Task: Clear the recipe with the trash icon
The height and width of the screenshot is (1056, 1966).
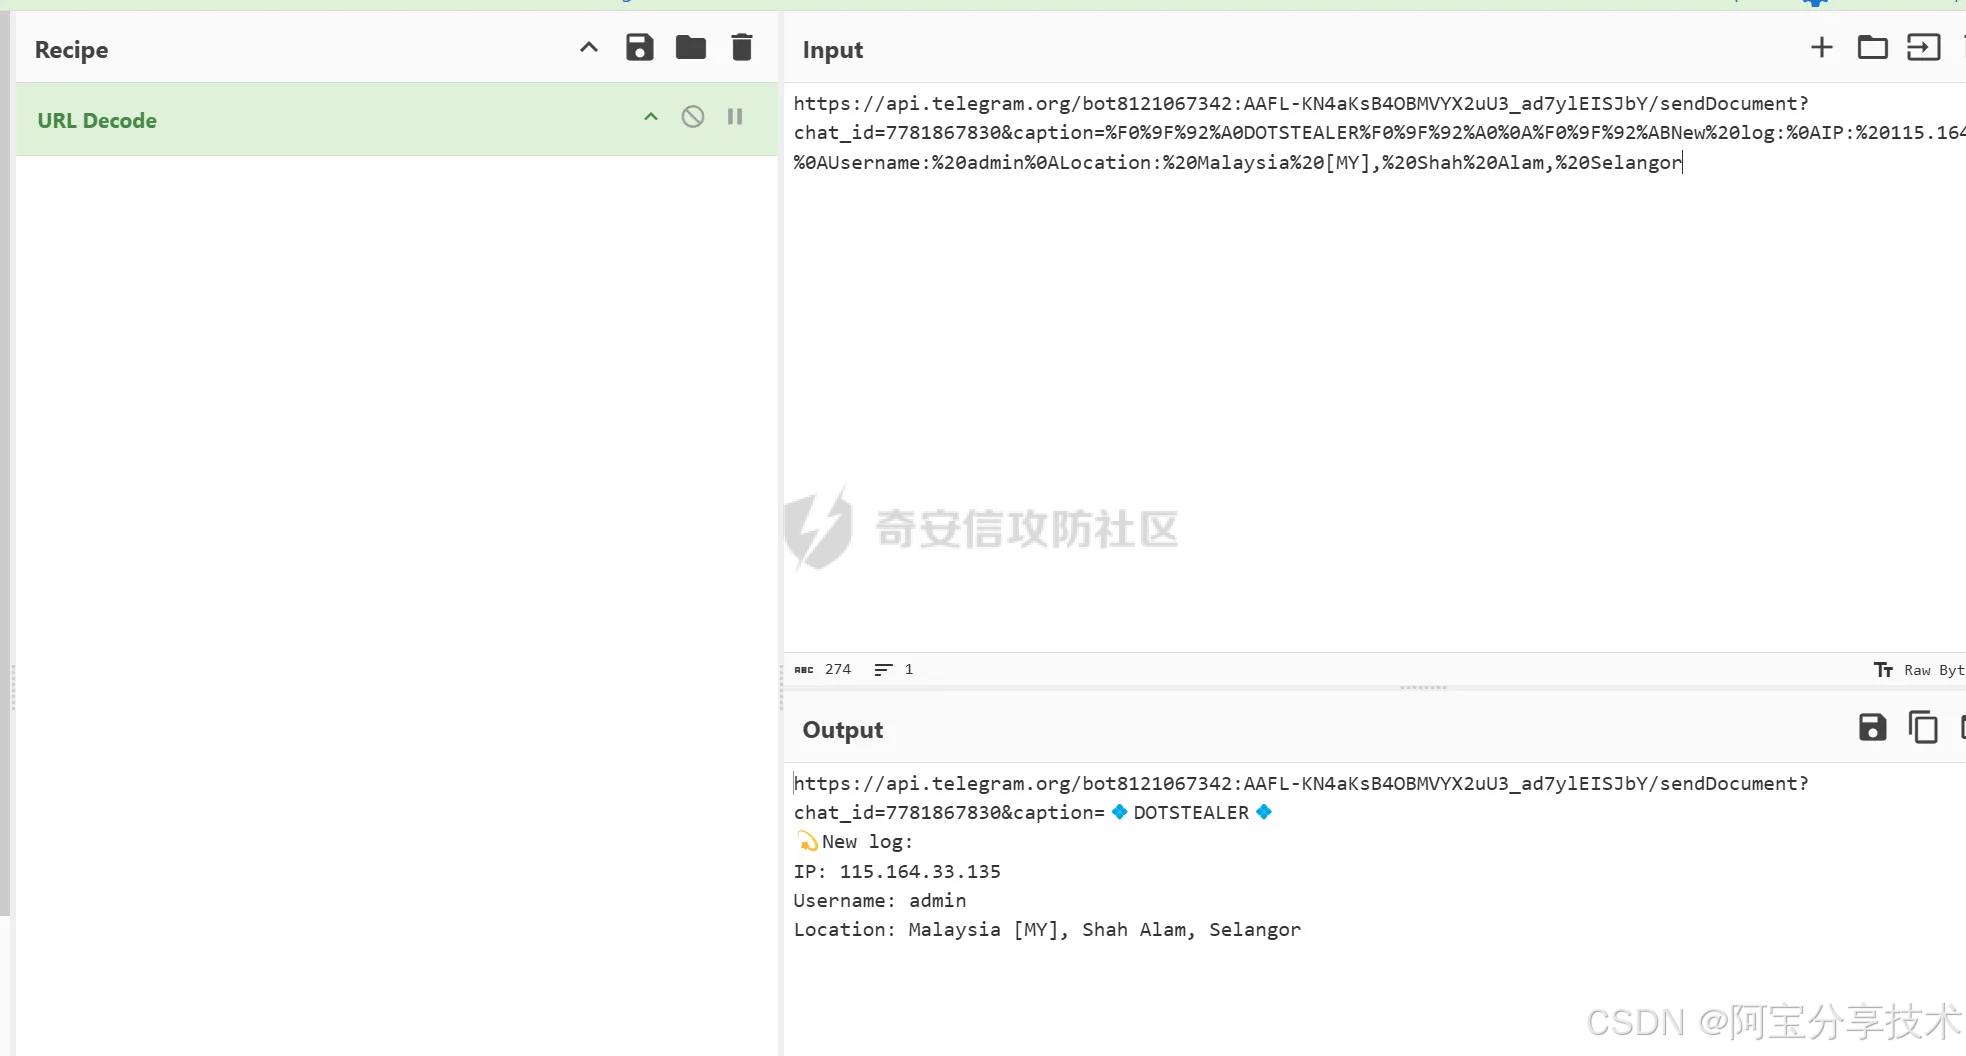Action: pos(742,48)
